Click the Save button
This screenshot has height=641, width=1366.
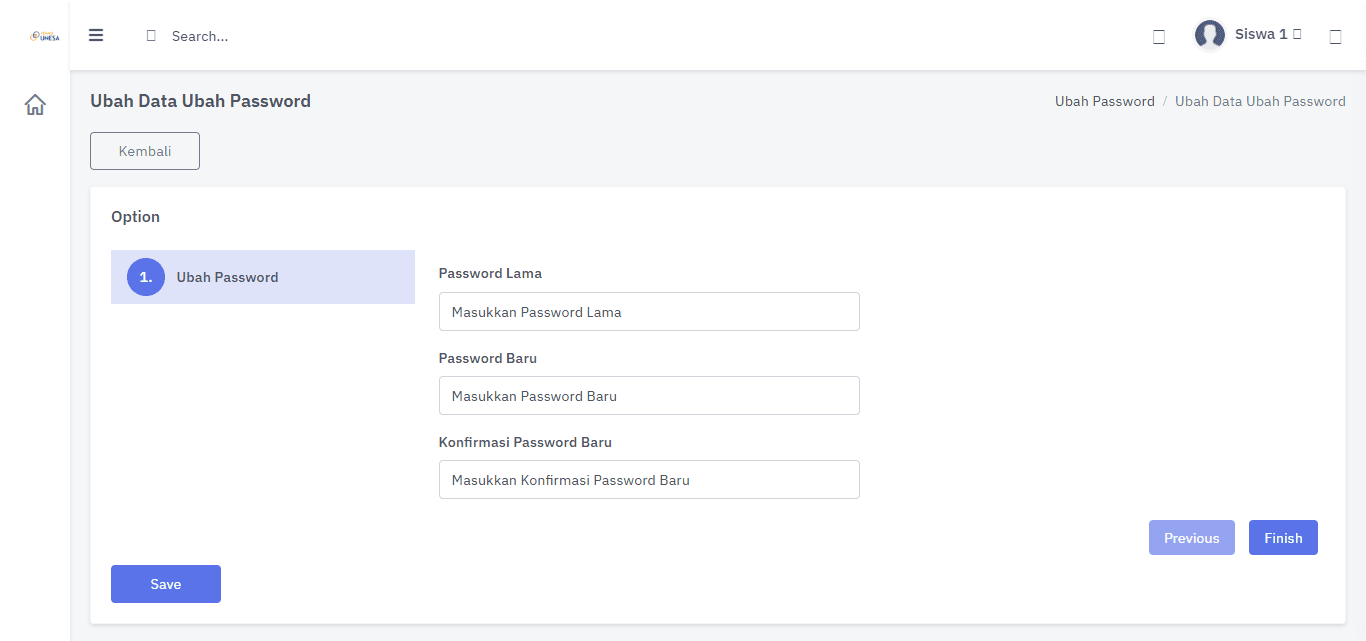click(166, 584)
